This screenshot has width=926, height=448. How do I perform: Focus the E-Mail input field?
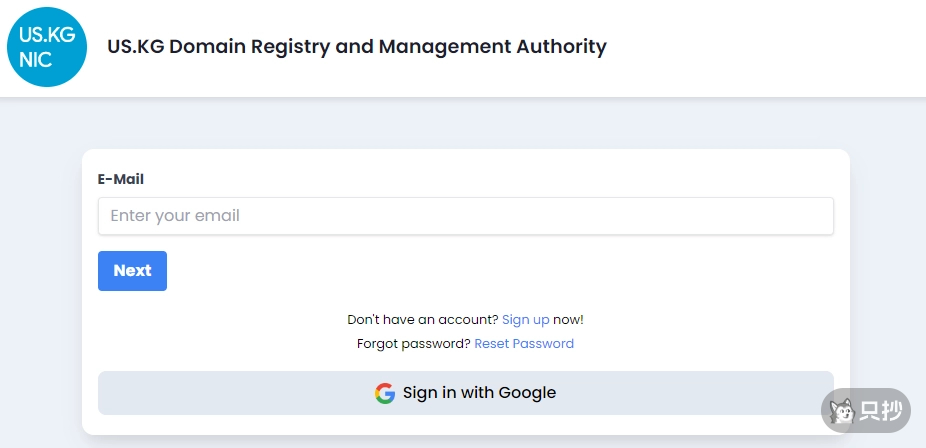pos(465,216)
